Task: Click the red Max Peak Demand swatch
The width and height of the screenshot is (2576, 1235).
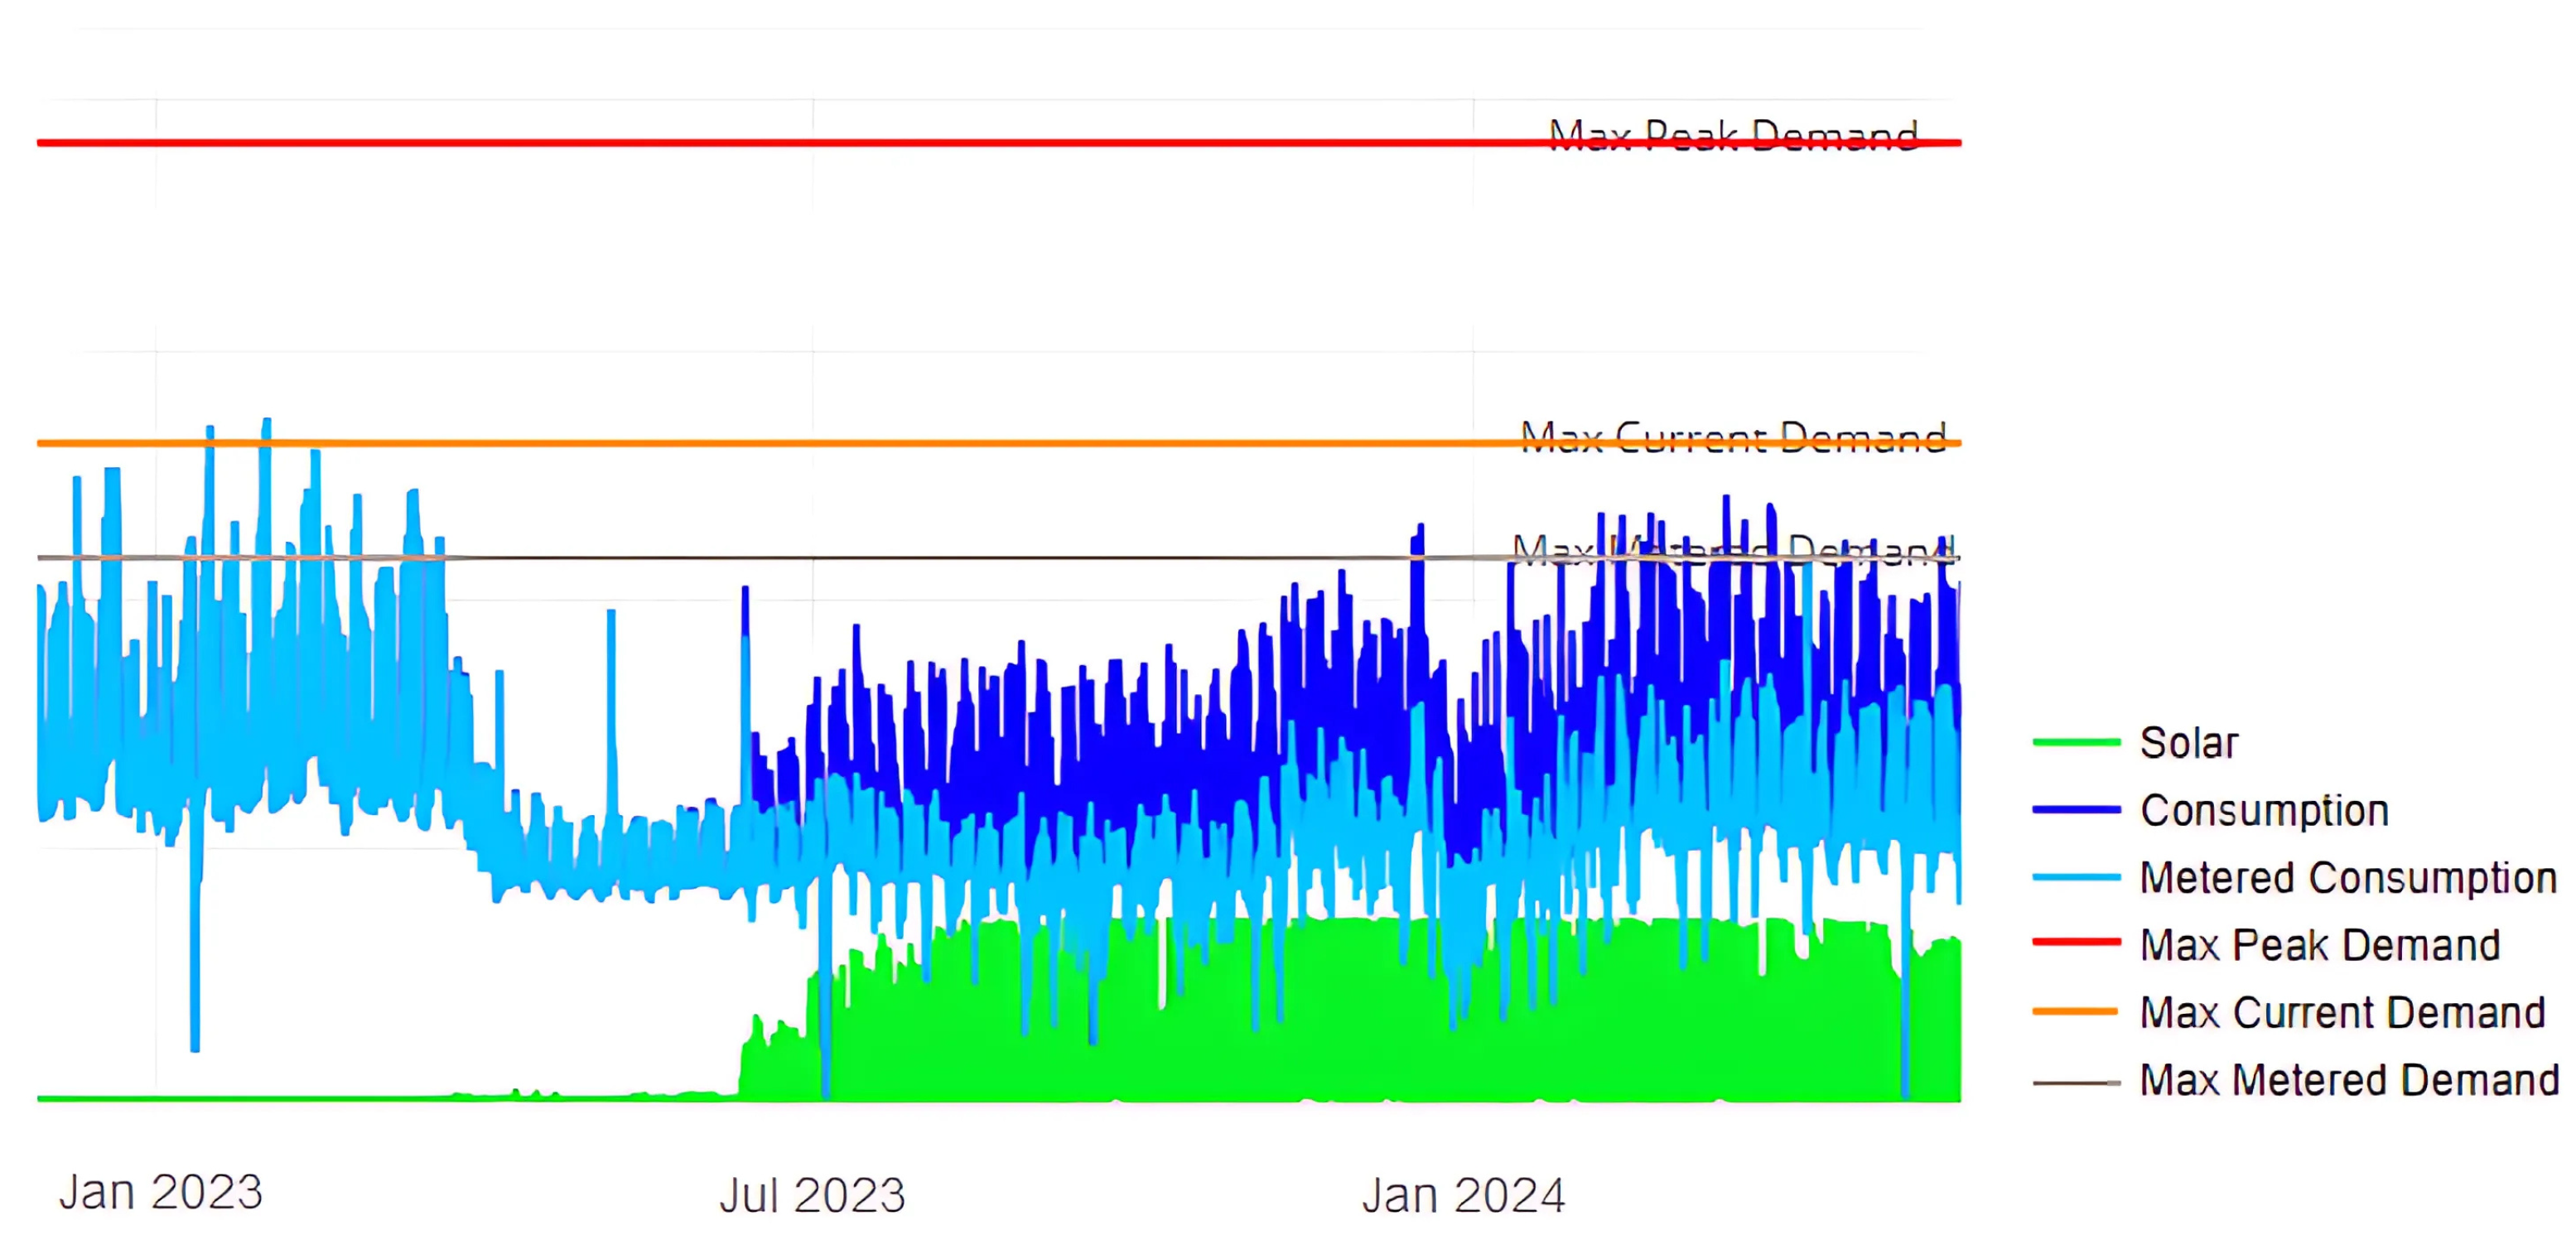Action: tap(2076, 942)
